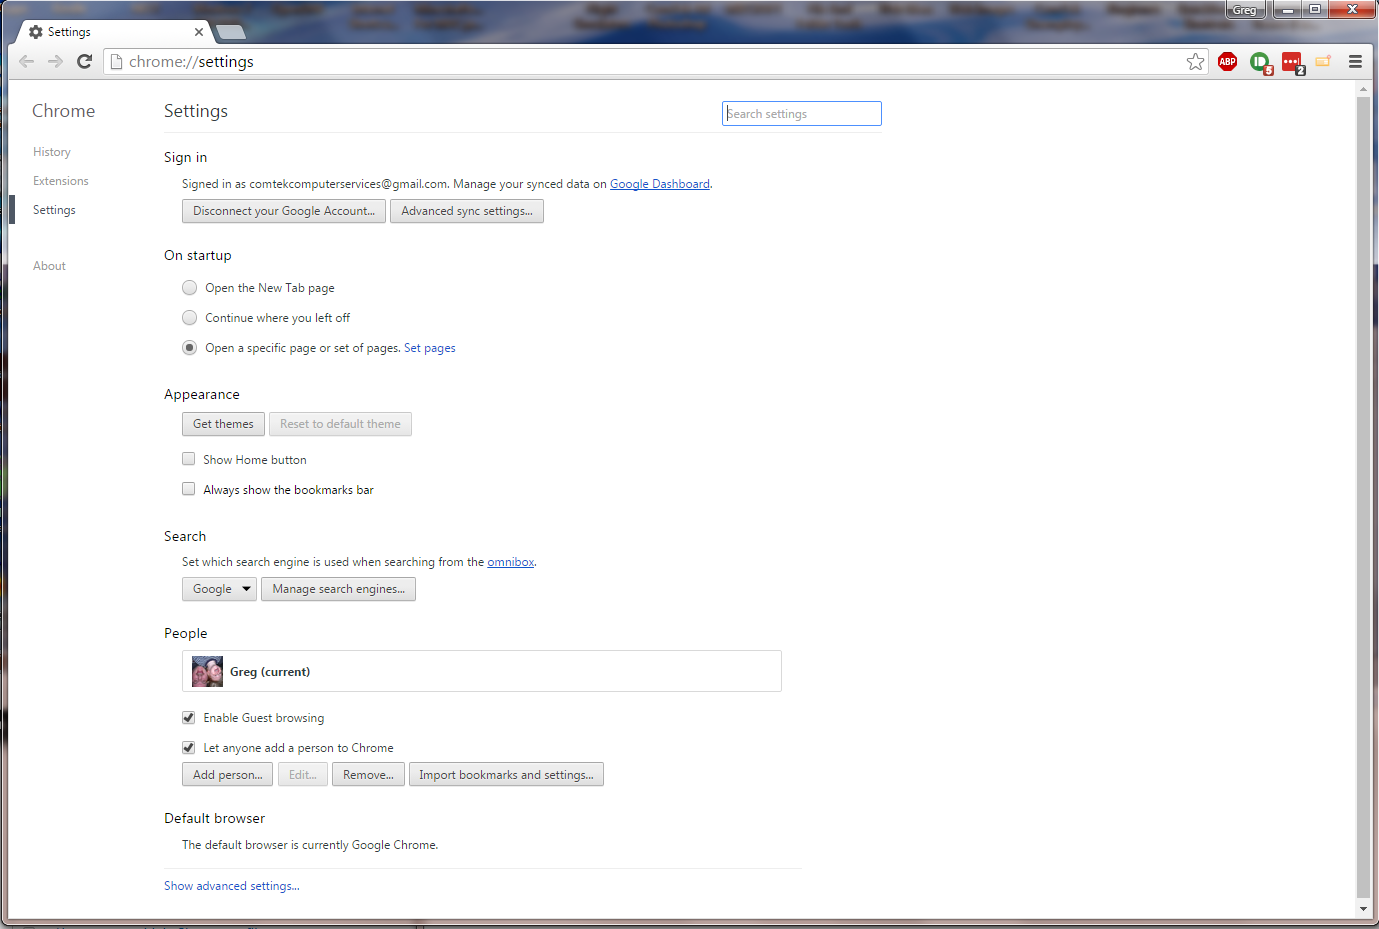Select Settings in the sidebar
1379x929 pixels.
click(x=54, y=210)
